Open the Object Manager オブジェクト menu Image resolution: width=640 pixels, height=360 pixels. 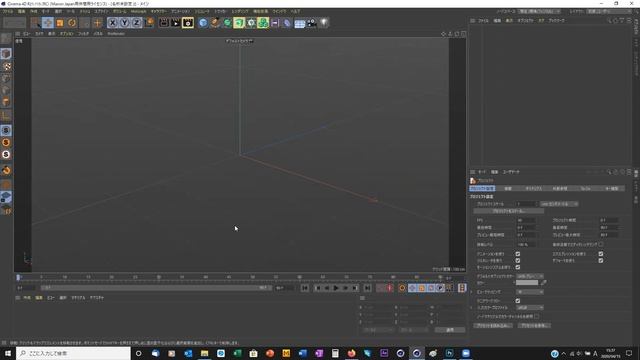point(525,20)
